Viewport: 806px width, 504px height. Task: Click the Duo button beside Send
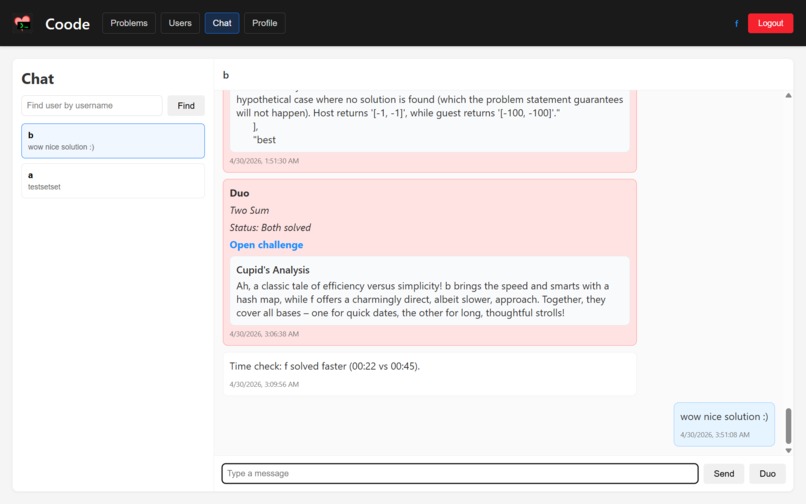(x=767, y=474)
